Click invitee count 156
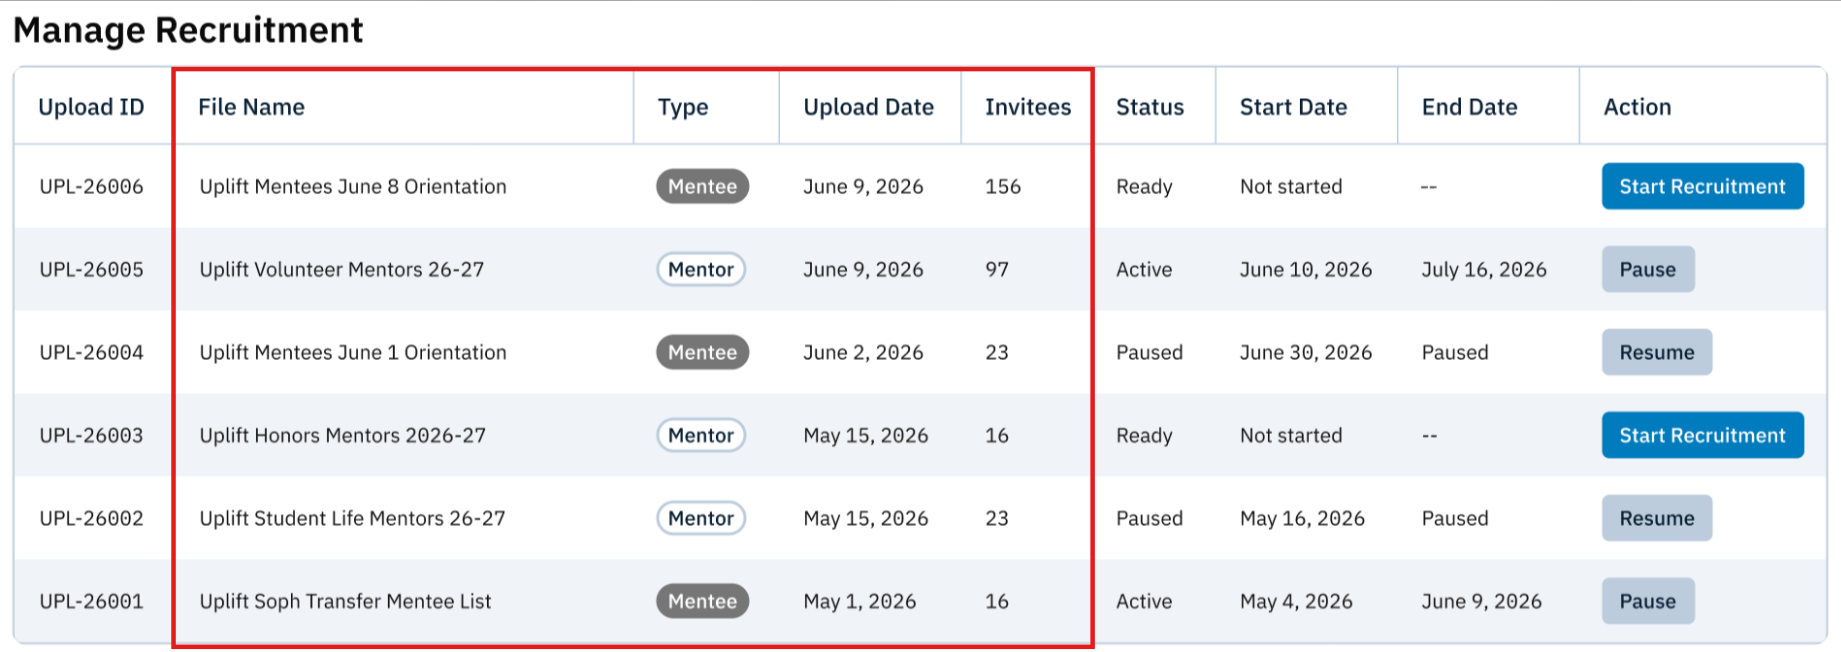 pyautogui.click(x=1003, y=186)
